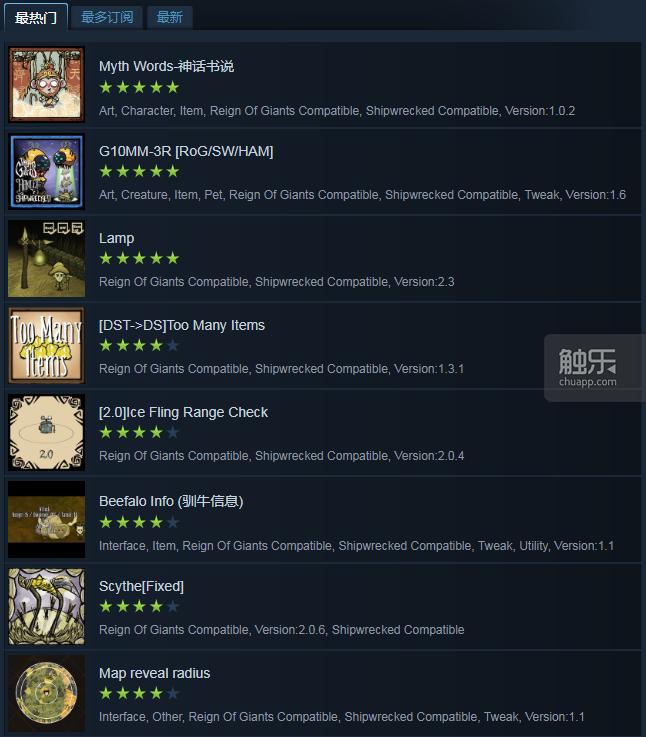Viewport: 646px width, 737px height.
Task: Open the Beefalo Info (驯牛信息) title
Action: click(171, 502)
